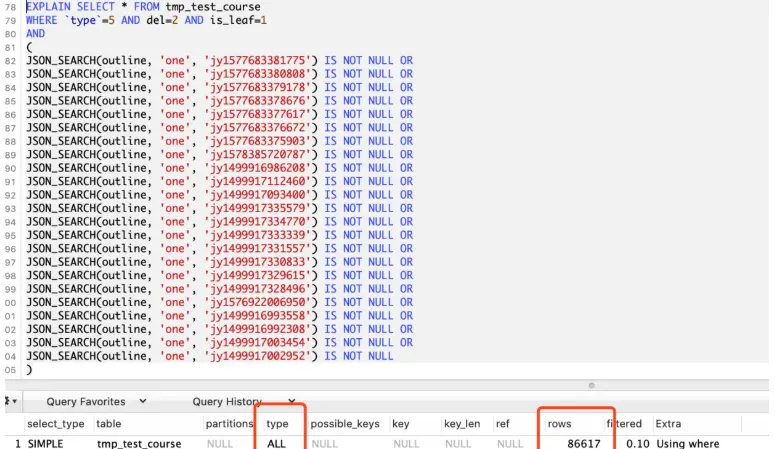Click the string 'jy1499916986208'

[258, 168]
